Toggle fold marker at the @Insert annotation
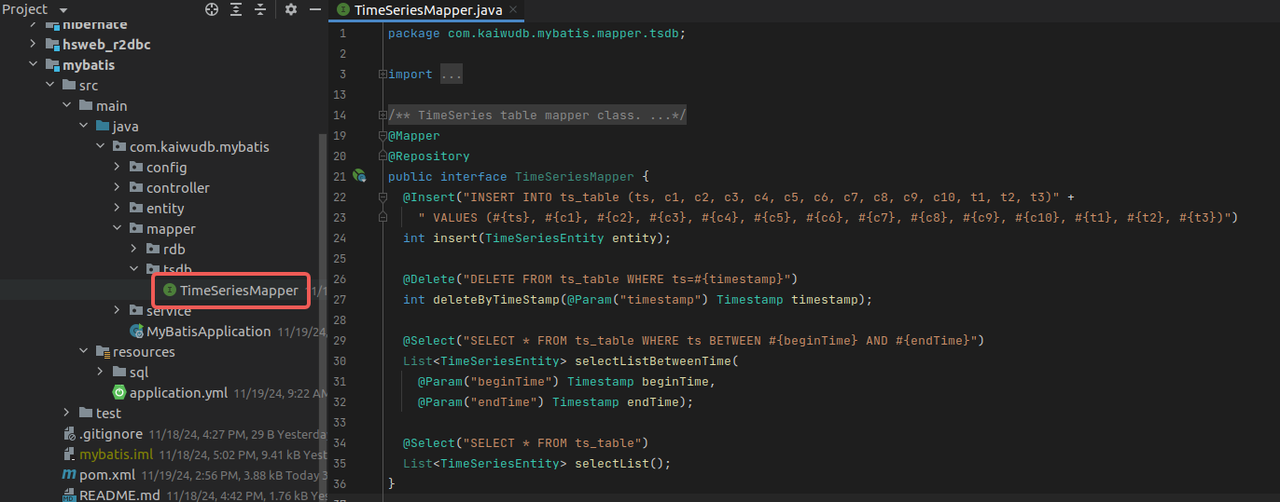Image resolution: width=1280 pixels, height=502 pixels. [382, 197]
